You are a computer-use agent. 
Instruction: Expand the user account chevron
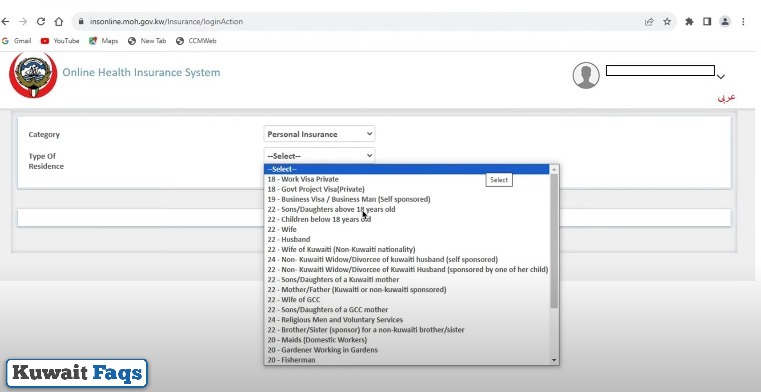721,77
